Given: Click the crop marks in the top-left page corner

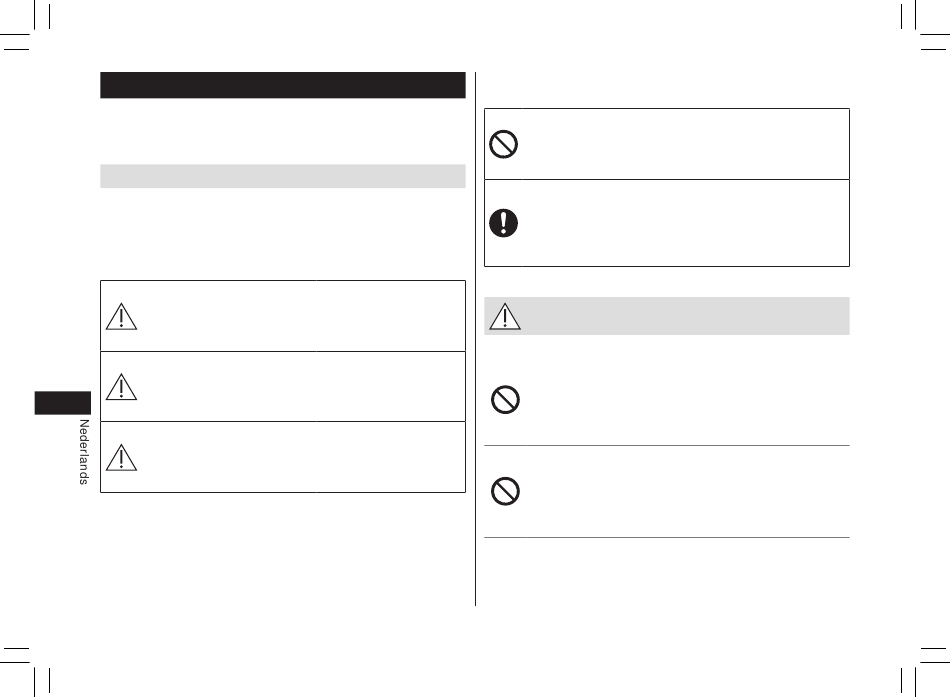Looking at the screenshot, I should (25, 25).
